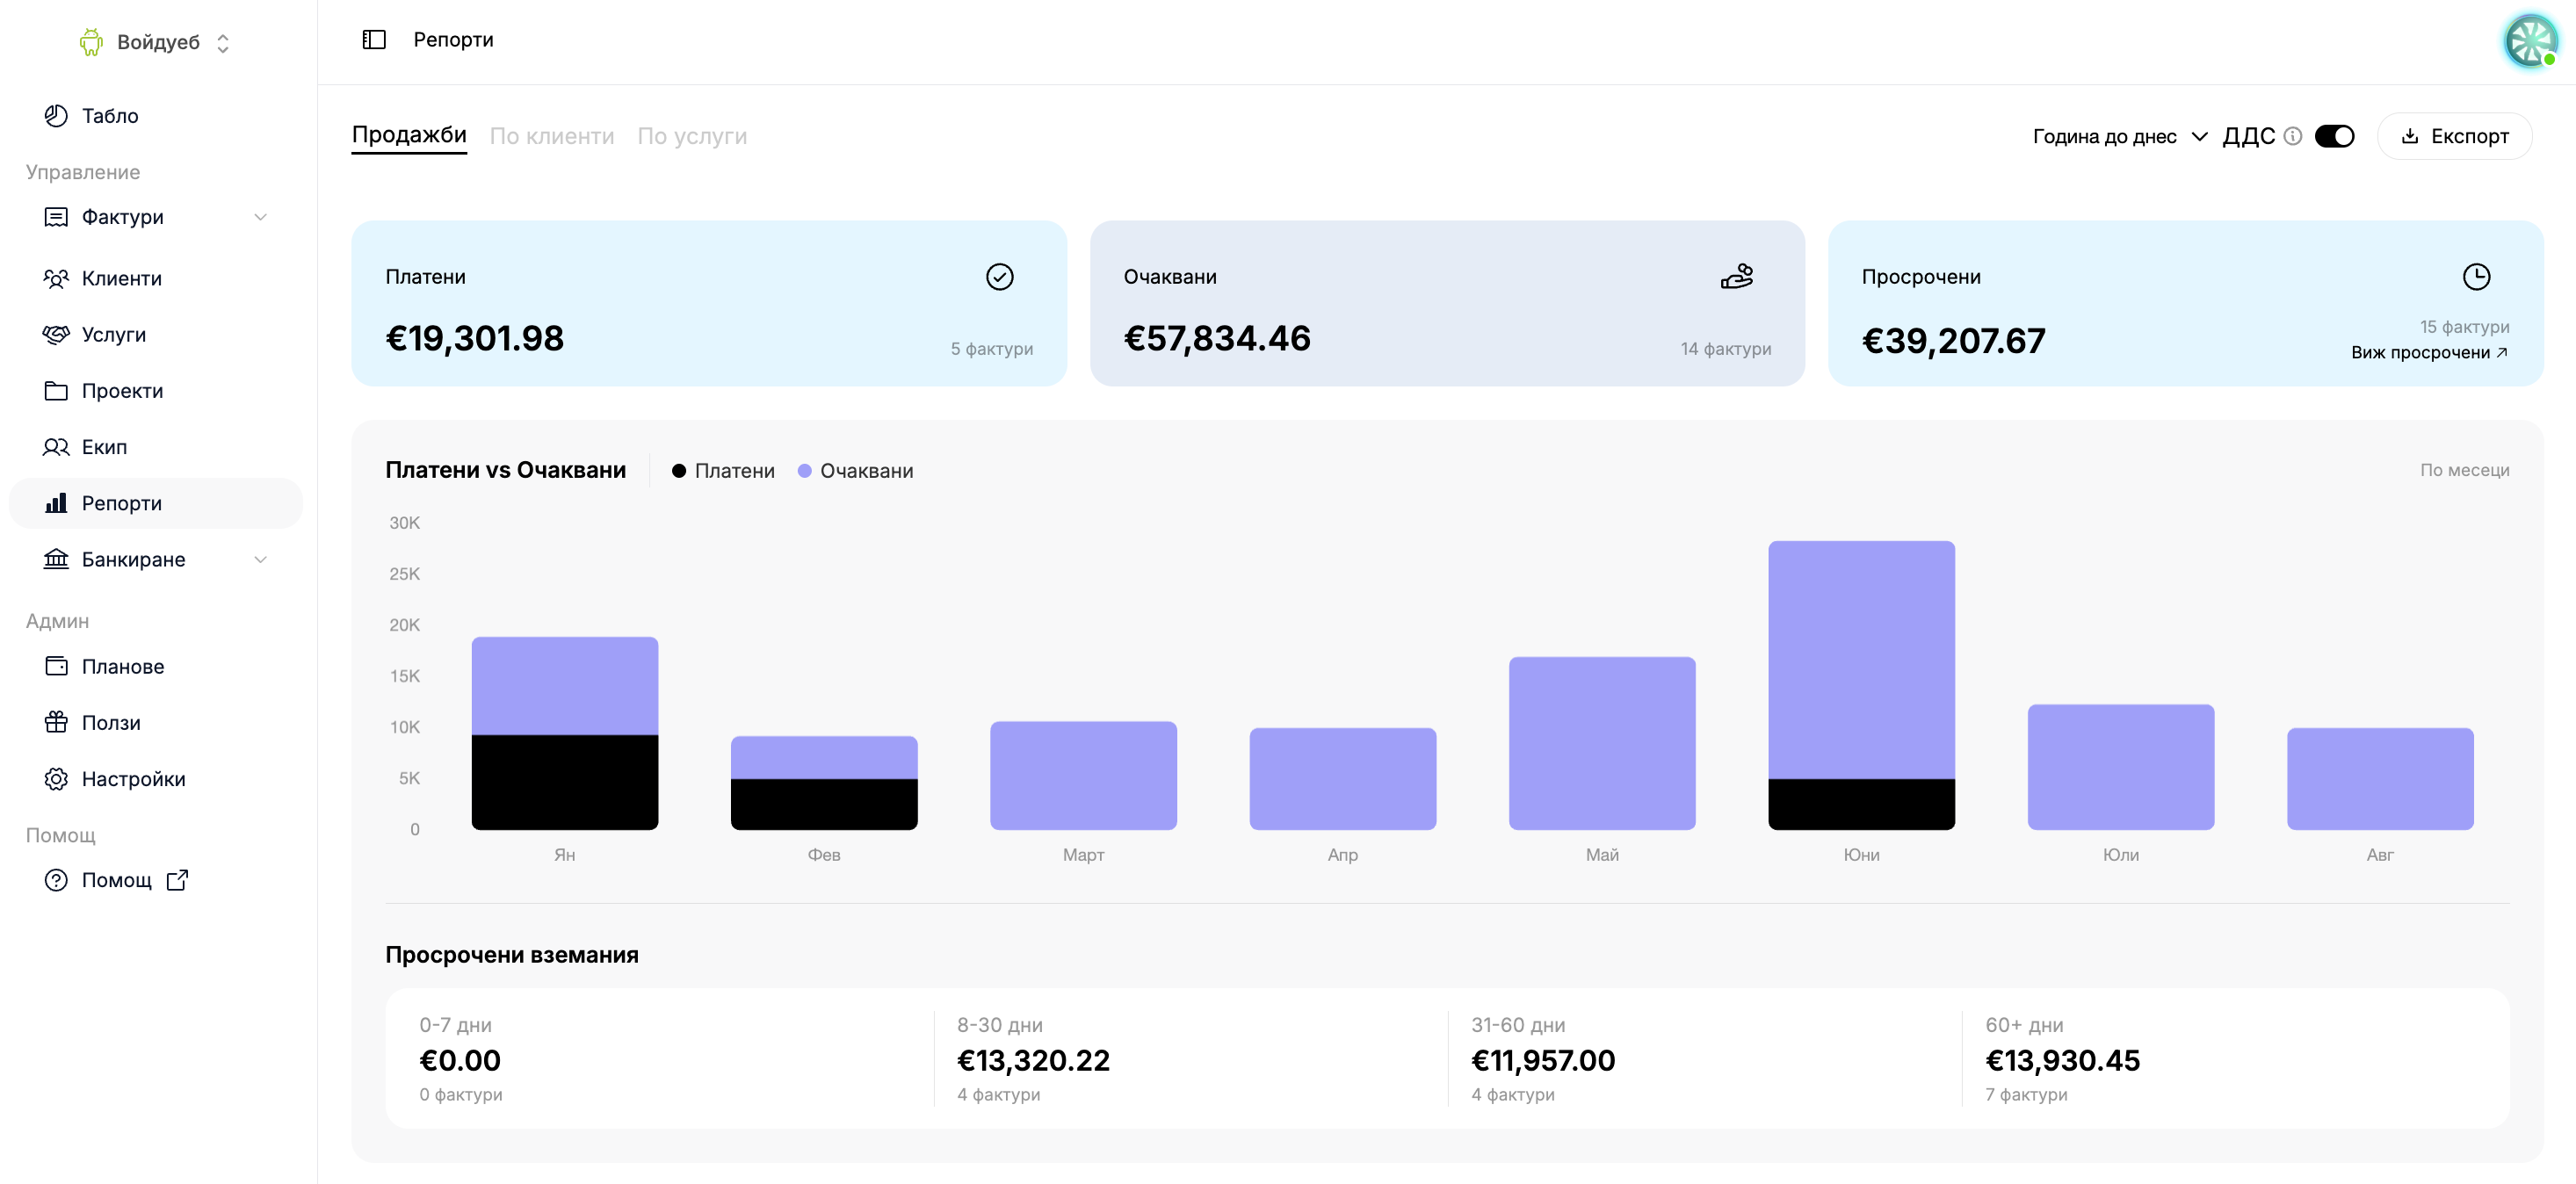2576x1184 pixels.
Task: Toggle Платени series in chart legend
Action: pyautogui.click(x=723, y=471)
